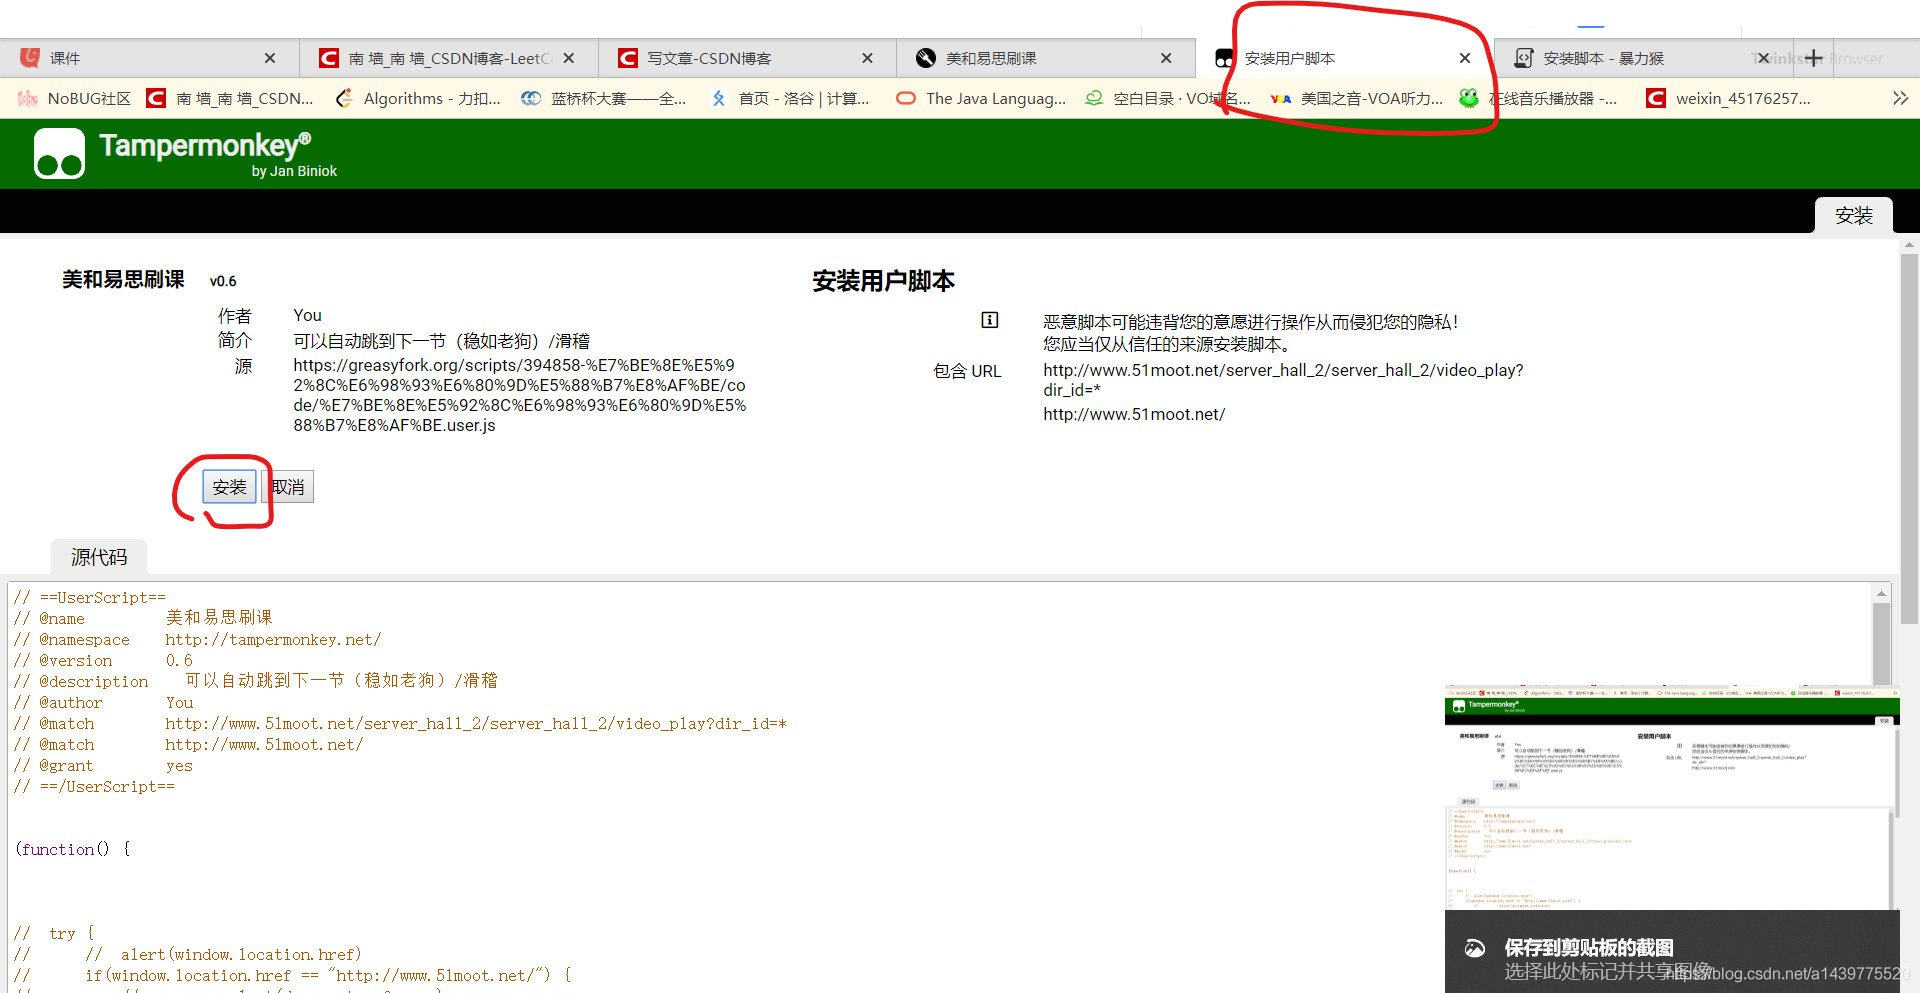The image size is (1920, 993).
Task: Switch to the 课件 browser tab
Action: coord(148,58)
